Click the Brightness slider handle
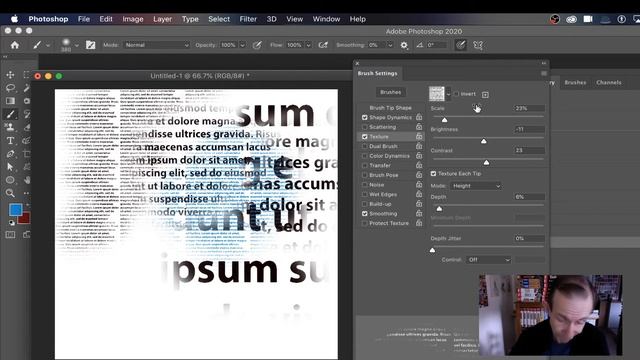This screenshot has height=360, width=640. click(x=484, y=141)
